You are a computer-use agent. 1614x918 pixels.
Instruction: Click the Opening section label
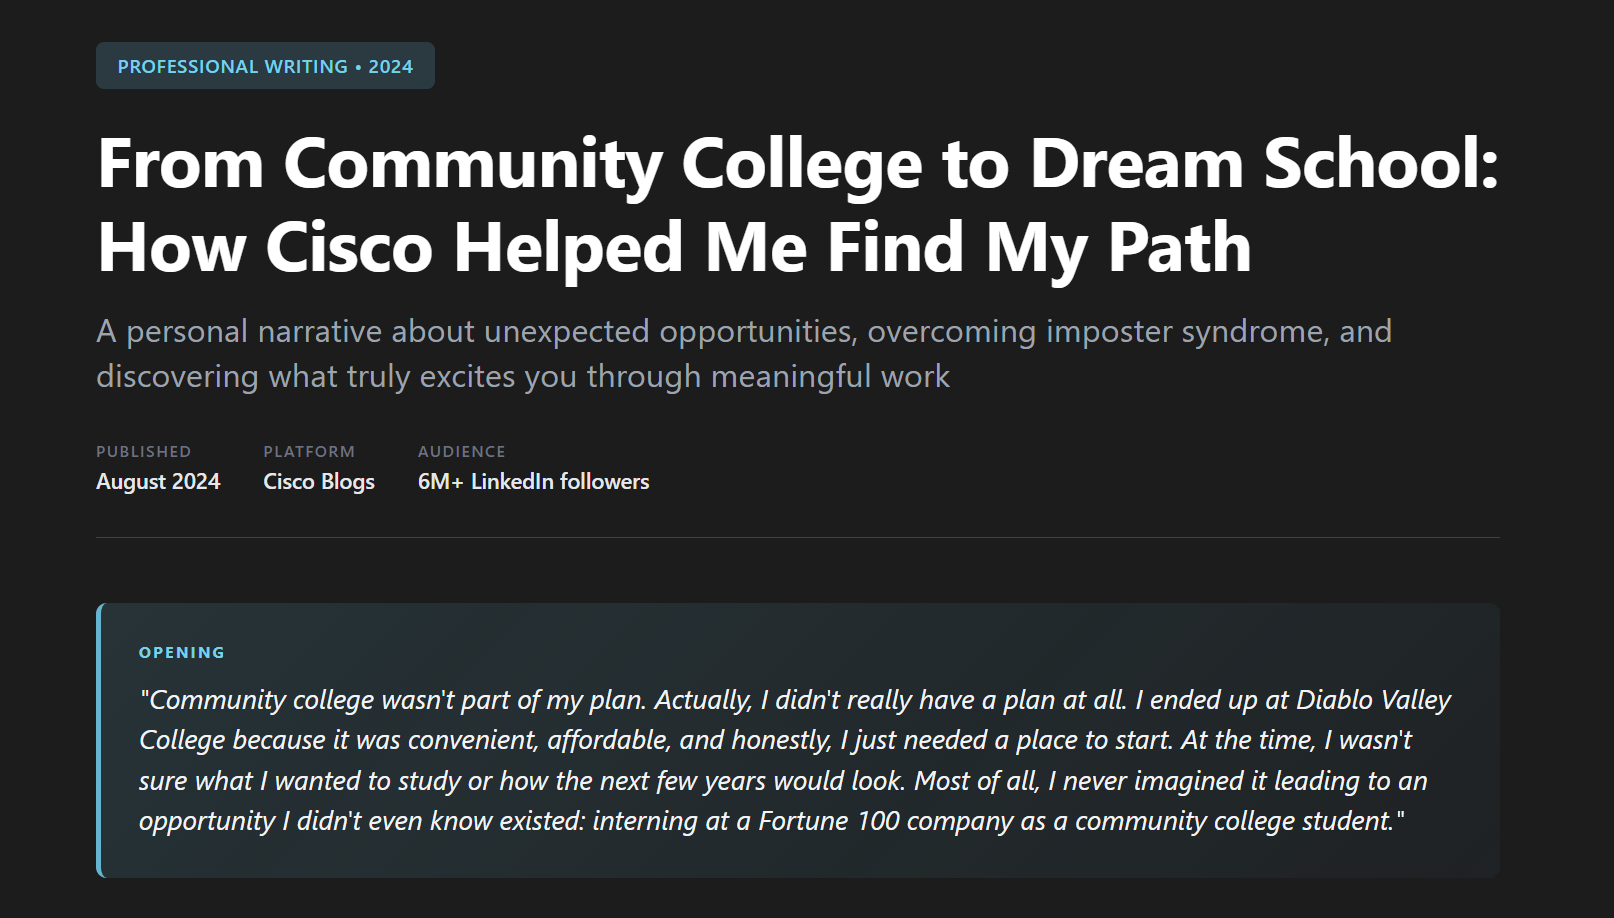coord(182,653)
